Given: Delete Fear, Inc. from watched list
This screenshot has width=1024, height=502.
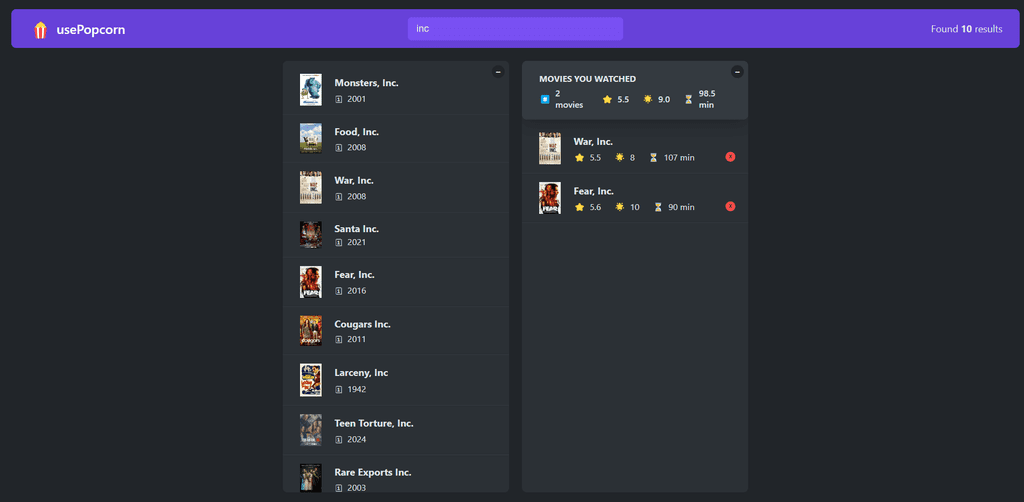Looking at the screenshot, I should [730, 206].
